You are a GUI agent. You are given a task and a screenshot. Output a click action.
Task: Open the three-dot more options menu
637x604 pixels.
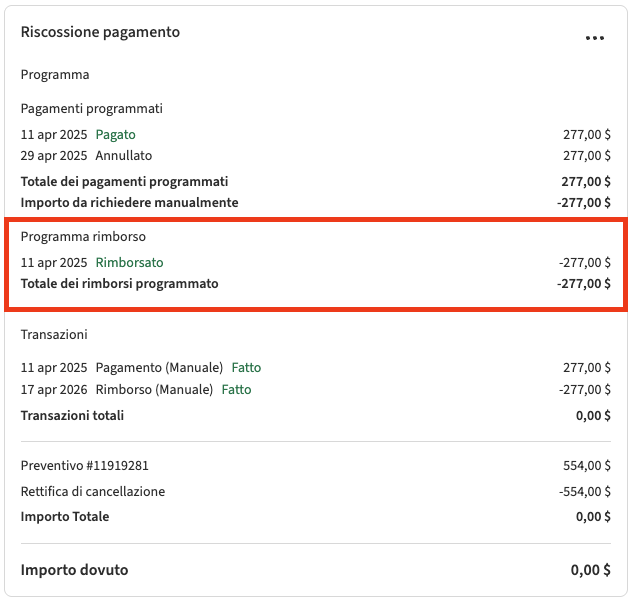click(595, 38)
